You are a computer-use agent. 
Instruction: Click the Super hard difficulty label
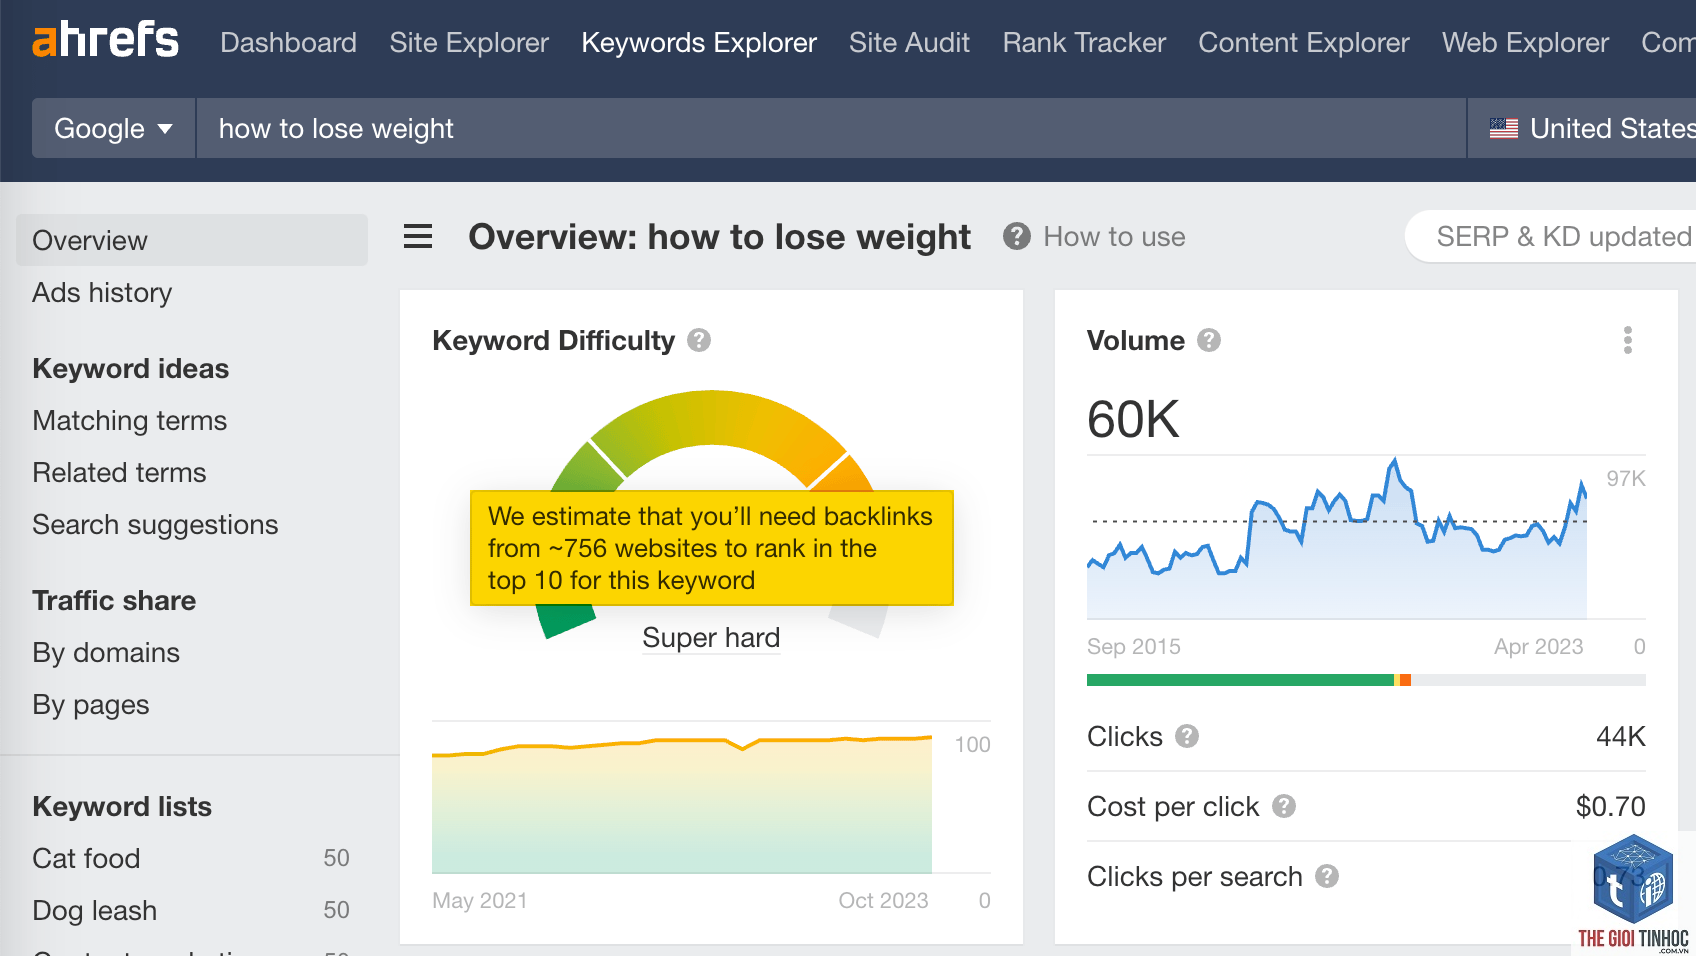(x=711, y=638)
